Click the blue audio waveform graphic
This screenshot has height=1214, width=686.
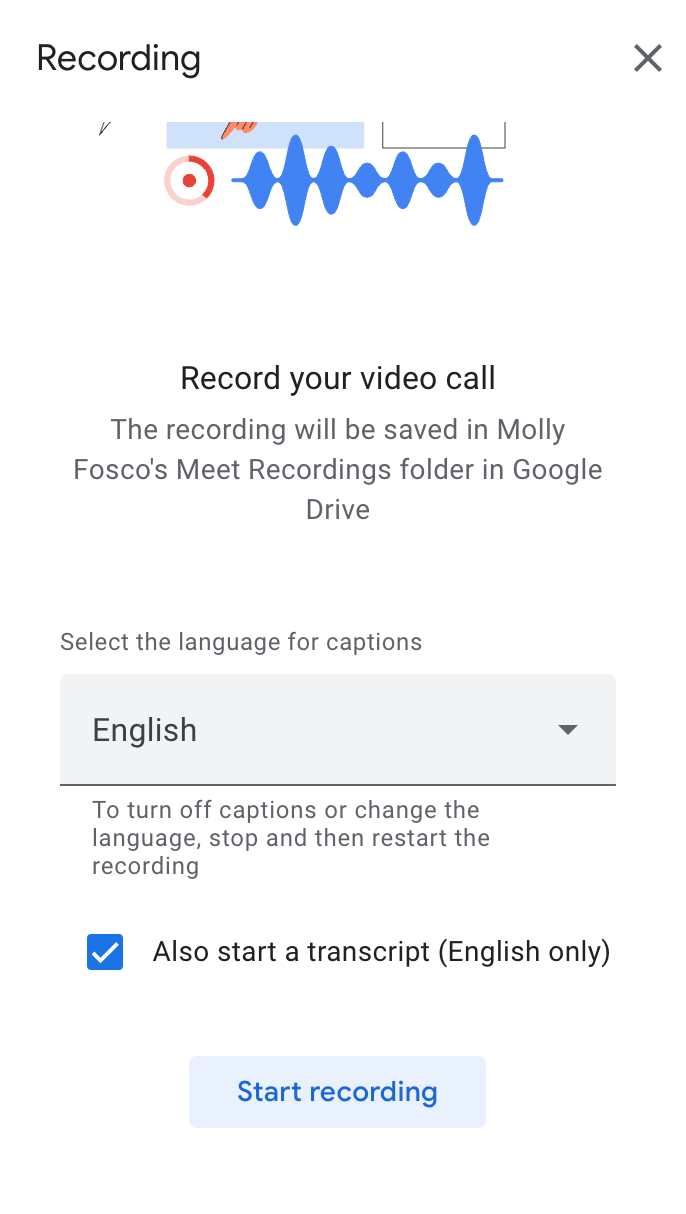(x=366, y=180)
